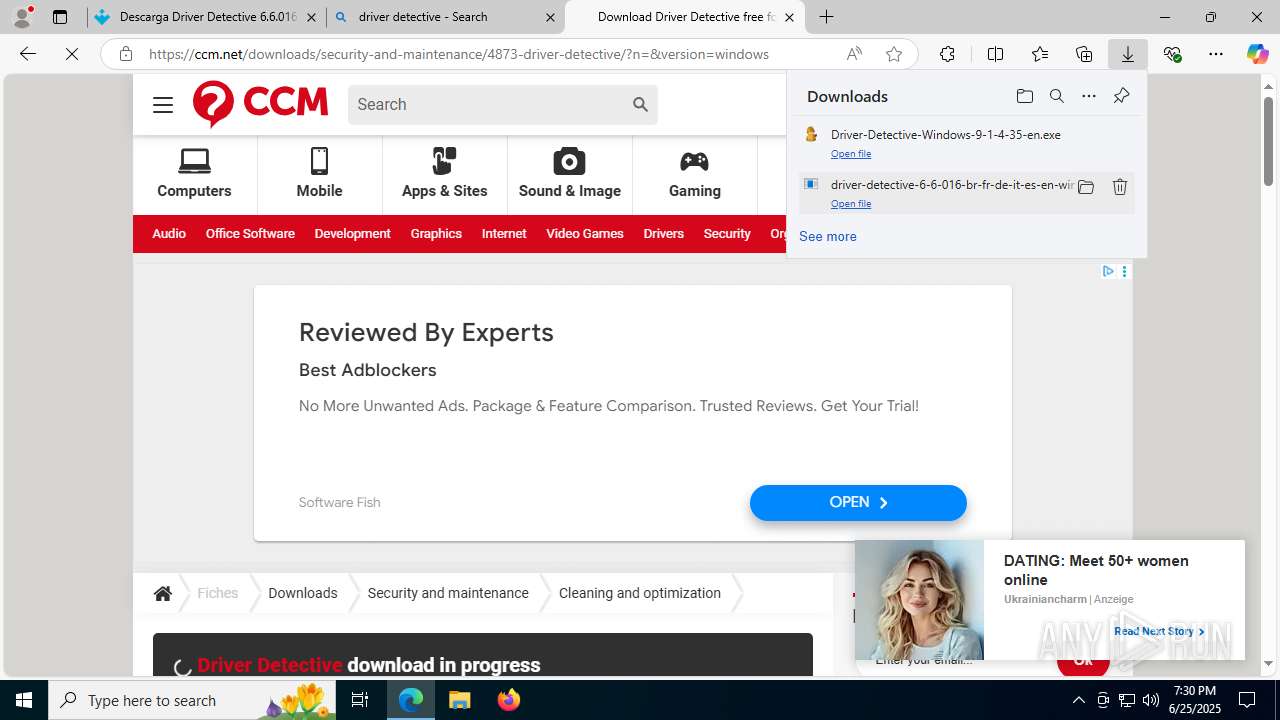Image resolution: width=1280 pixels, height=720 pixels.
Task: Close the driver detective Search tab
Action: pyautogui.click(x=550, y=17)
